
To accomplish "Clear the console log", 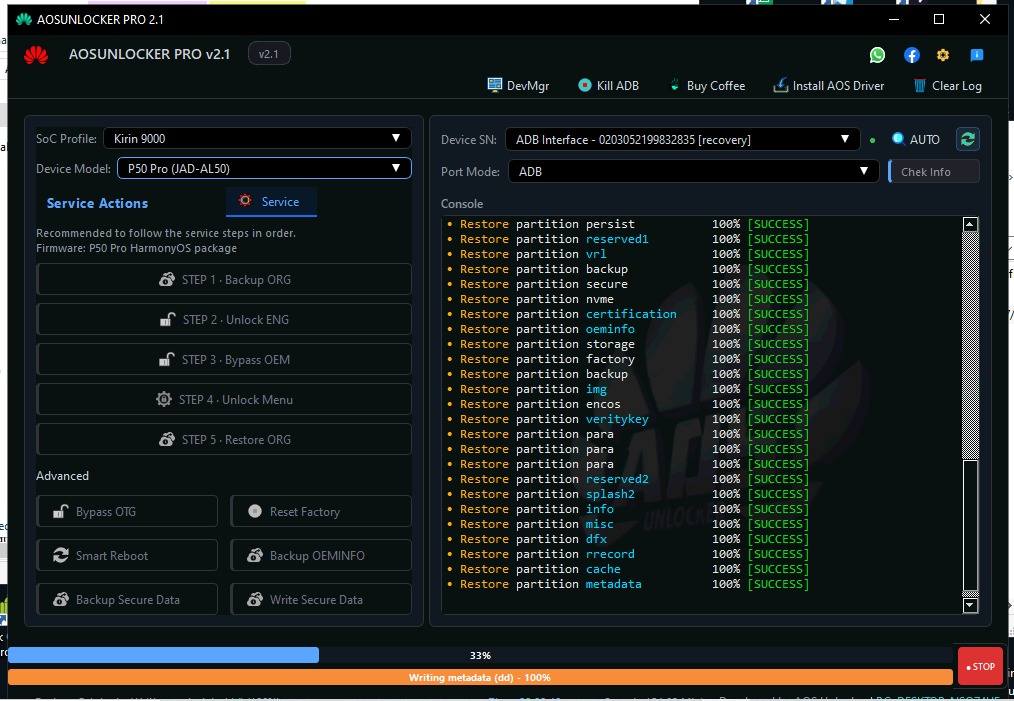I will [x=947, y=85].
